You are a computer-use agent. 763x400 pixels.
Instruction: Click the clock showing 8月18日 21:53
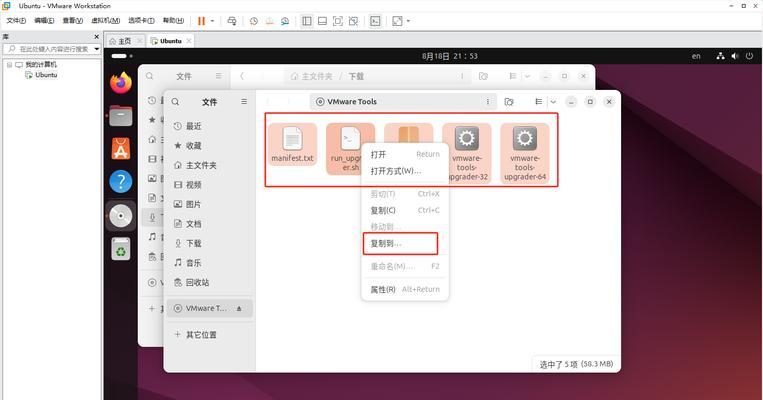pyautogui.click(x=450, y=56)
